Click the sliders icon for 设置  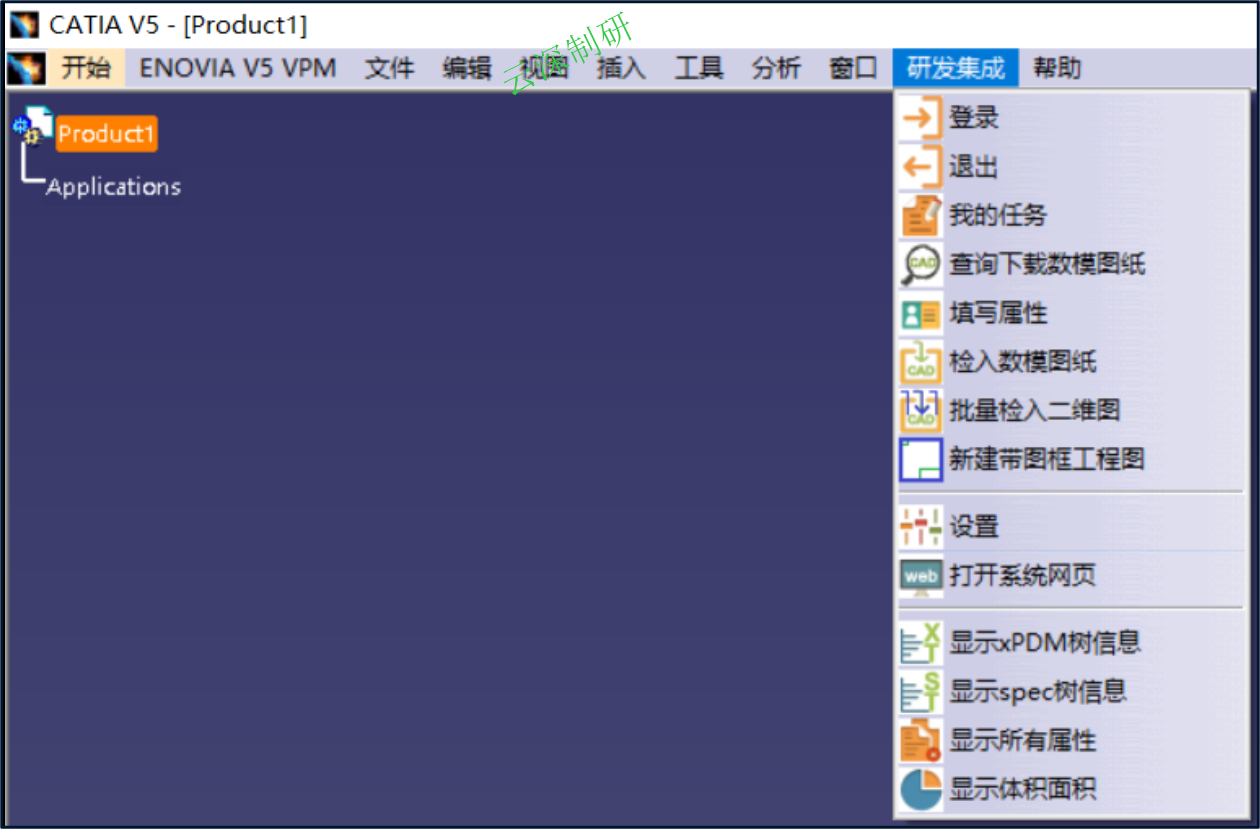tap(921, 526)
